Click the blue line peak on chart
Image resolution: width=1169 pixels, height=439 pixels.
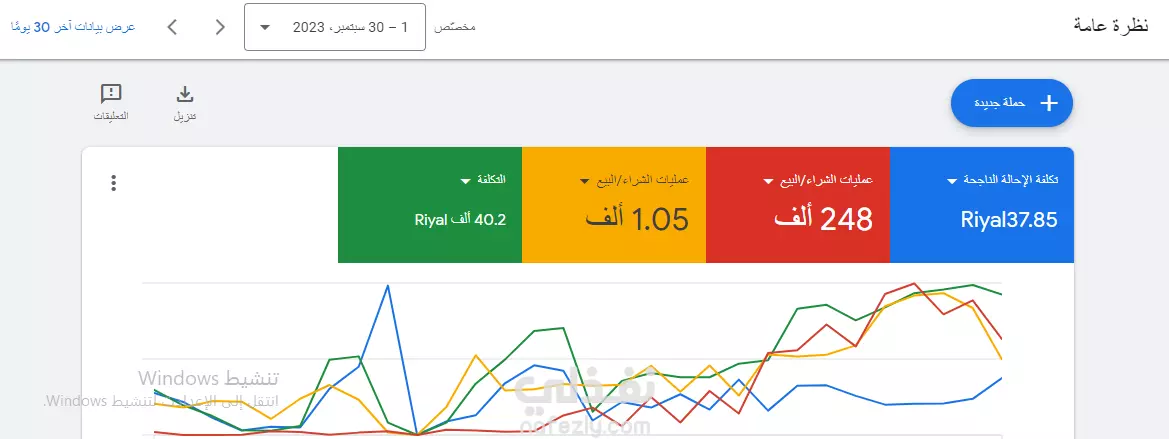pyautogui.click(x=388, y=285)
